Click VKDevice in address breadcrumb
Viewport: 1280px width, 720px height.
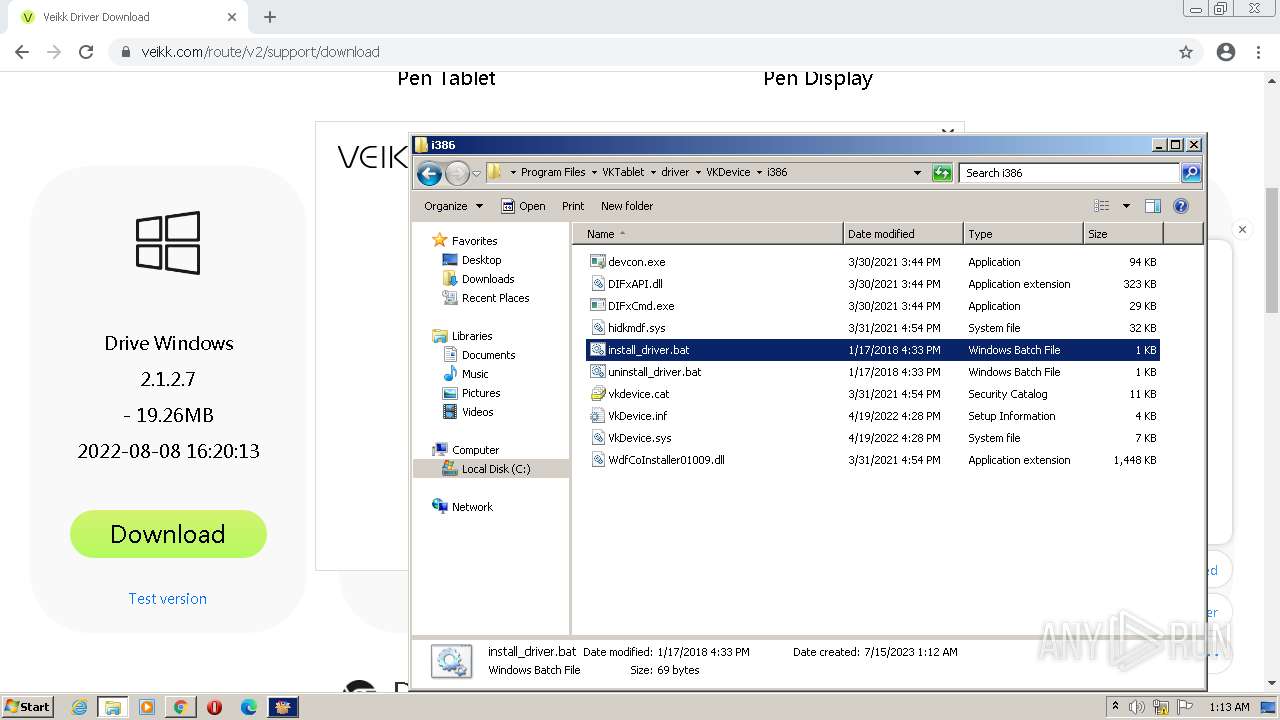tap(728, 172)
